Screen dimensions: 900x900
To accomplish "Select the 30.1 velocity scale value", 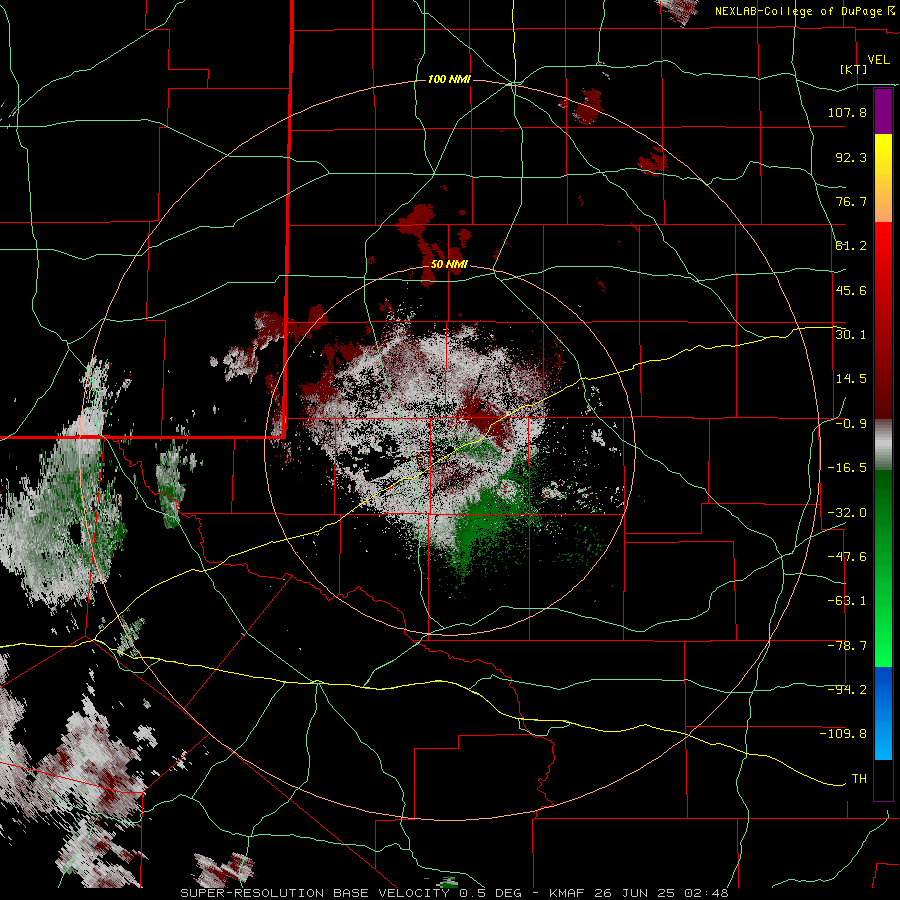I will pyautogui.click(x=851, y=335).
